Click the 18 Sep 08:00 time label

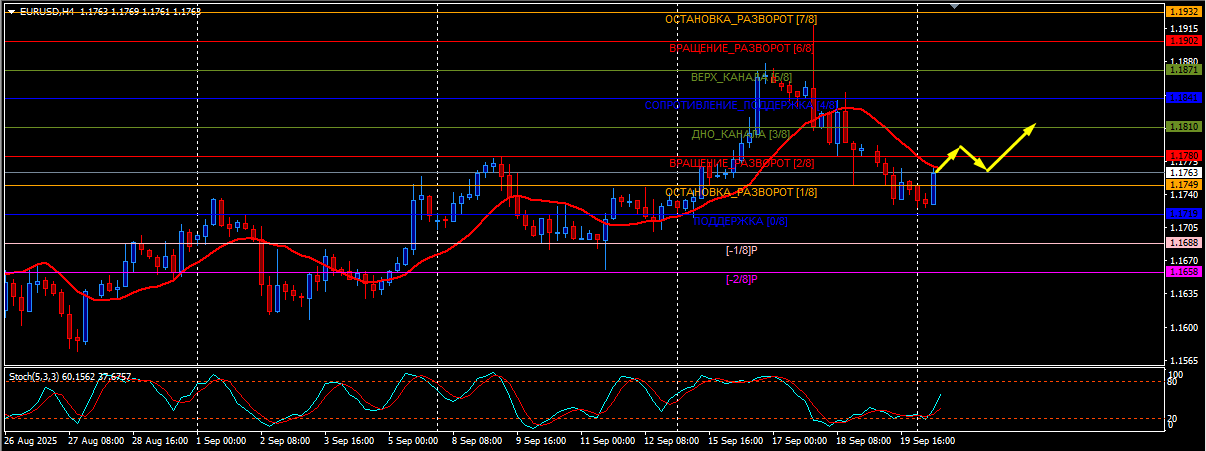[864, 440]
